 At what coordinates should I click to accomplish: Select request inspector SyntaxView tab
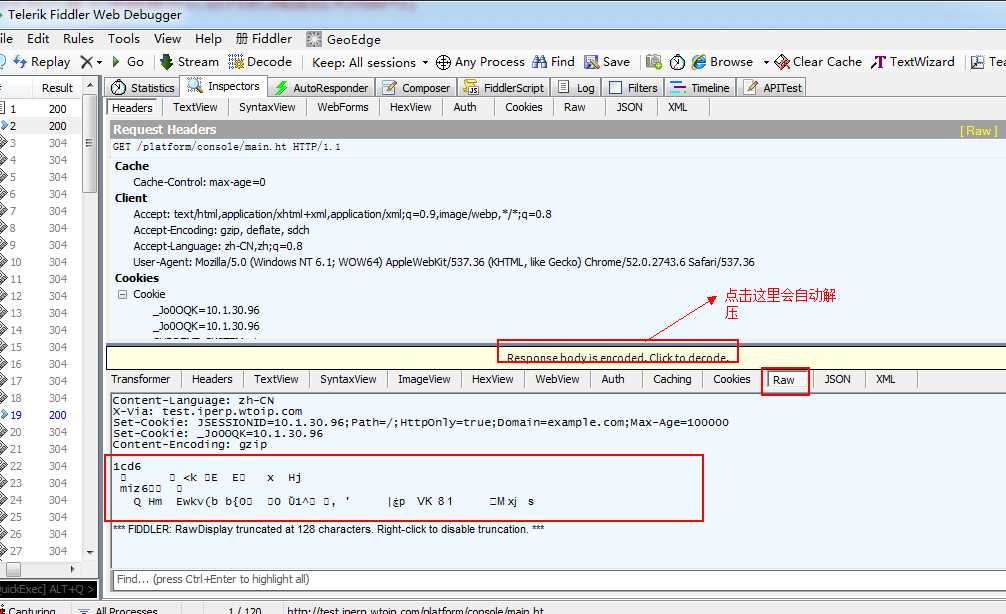[x=267, y=107]
